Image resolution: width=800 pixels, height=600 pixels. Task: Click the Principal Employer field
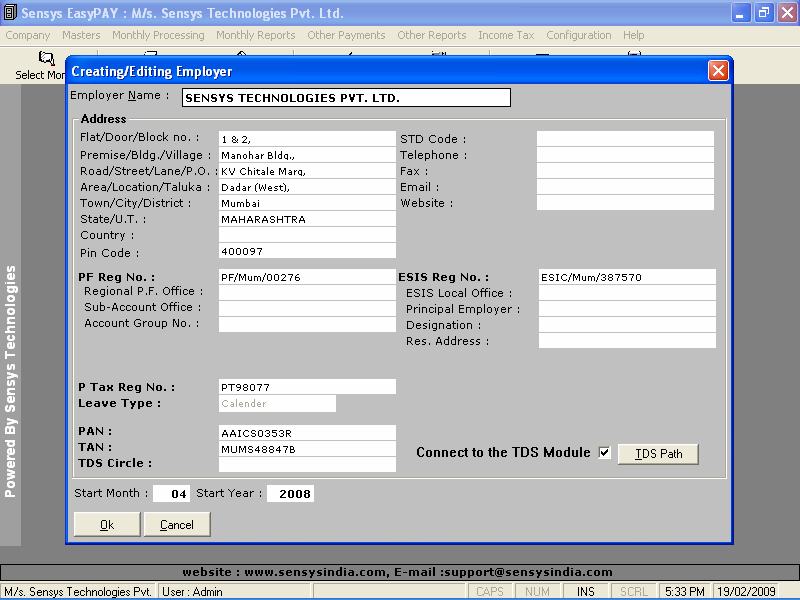click(627, 309)
